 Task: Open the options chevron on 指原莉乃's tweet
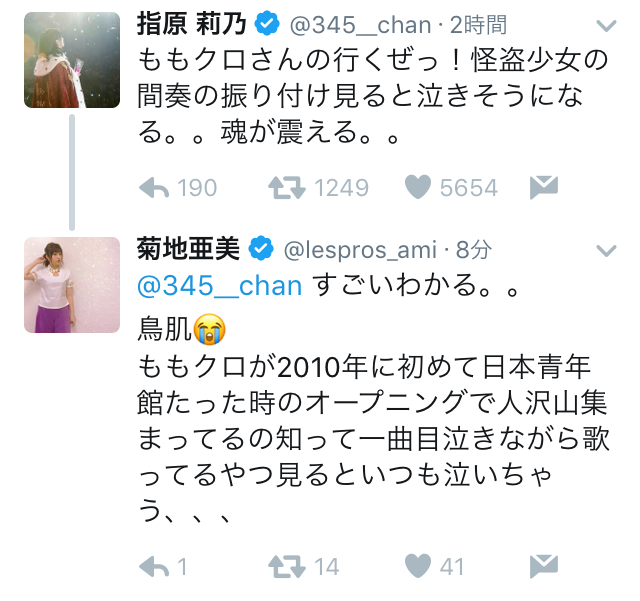click(606, 26)
